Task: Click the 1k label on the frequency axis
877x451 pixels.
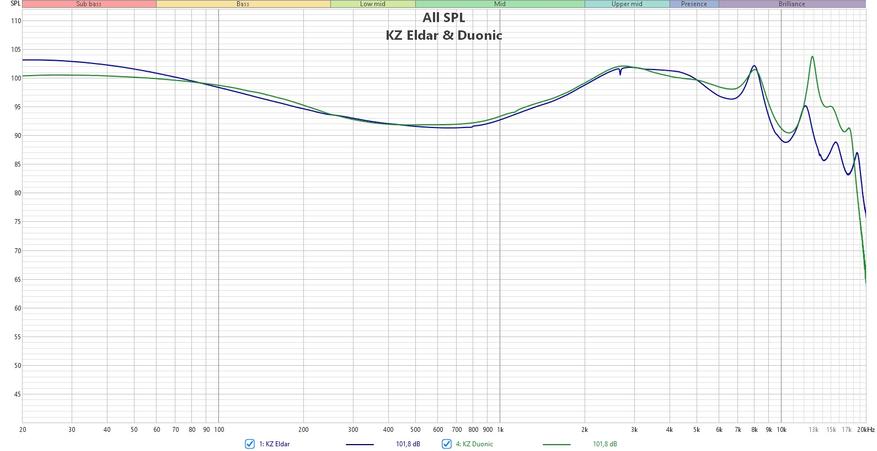Action: pos(500,429)
